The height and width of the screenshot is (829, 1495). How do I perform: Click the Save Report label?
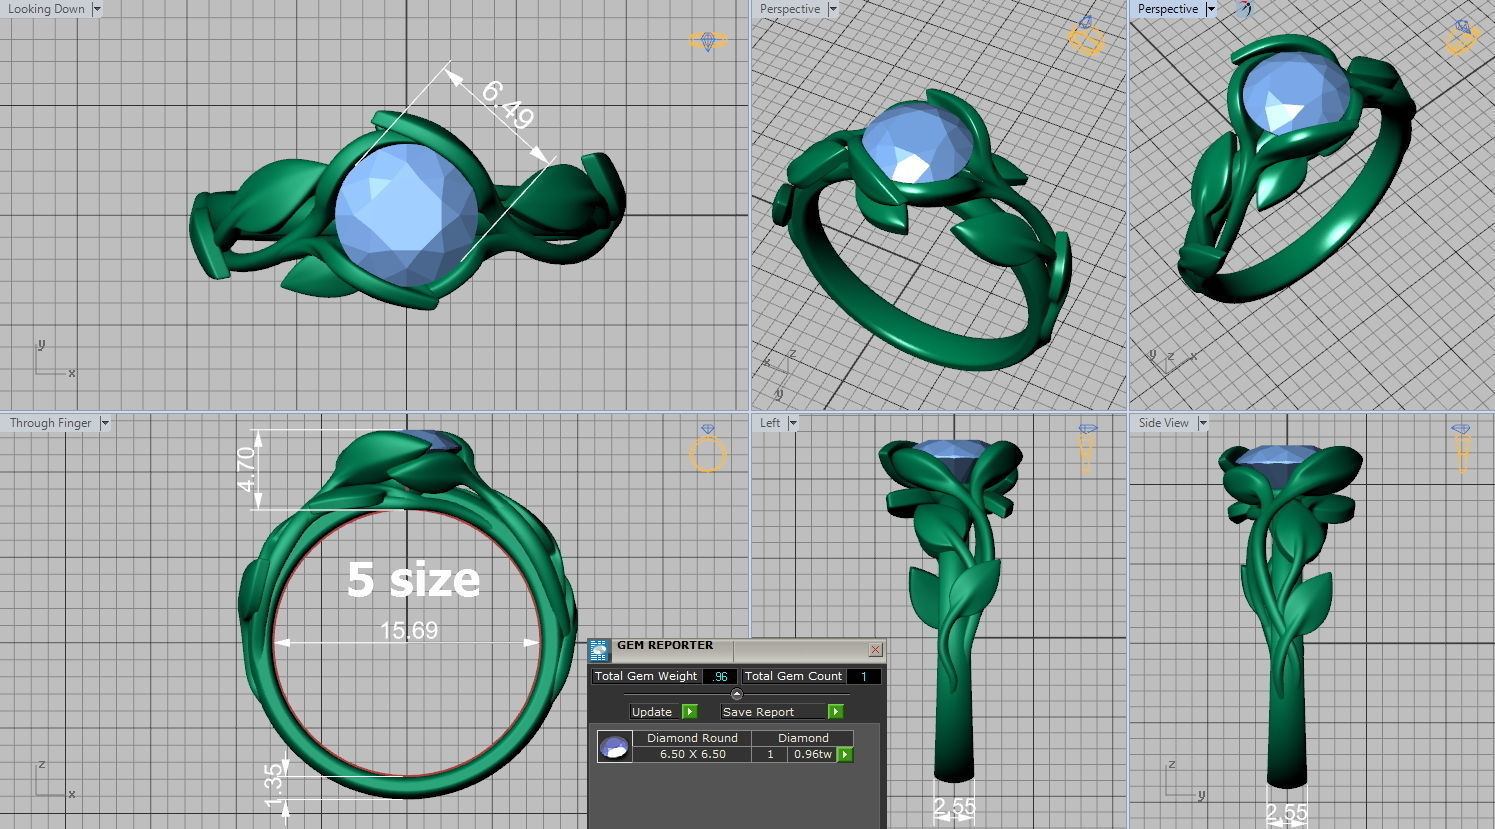point(772,712)
